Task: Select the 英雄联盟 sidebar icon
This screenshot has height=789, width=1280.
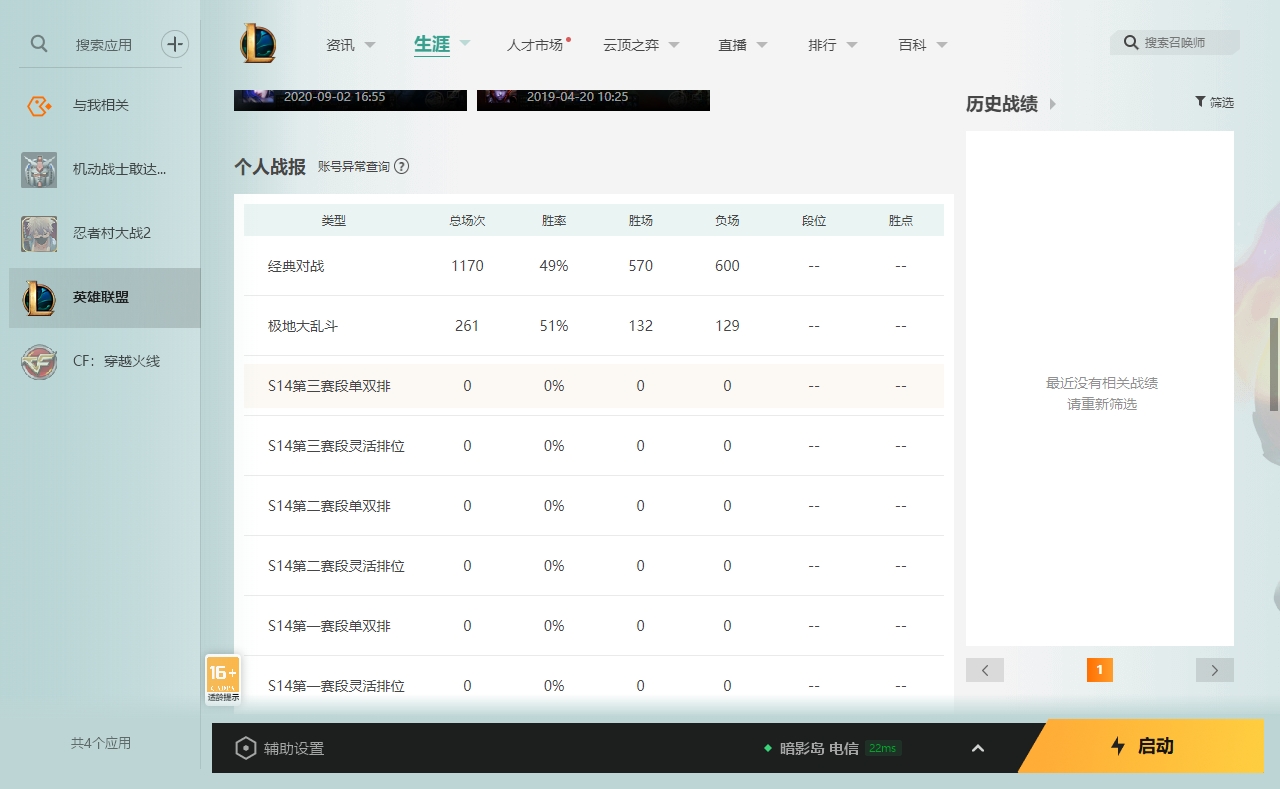Action: tap(39, 297)
